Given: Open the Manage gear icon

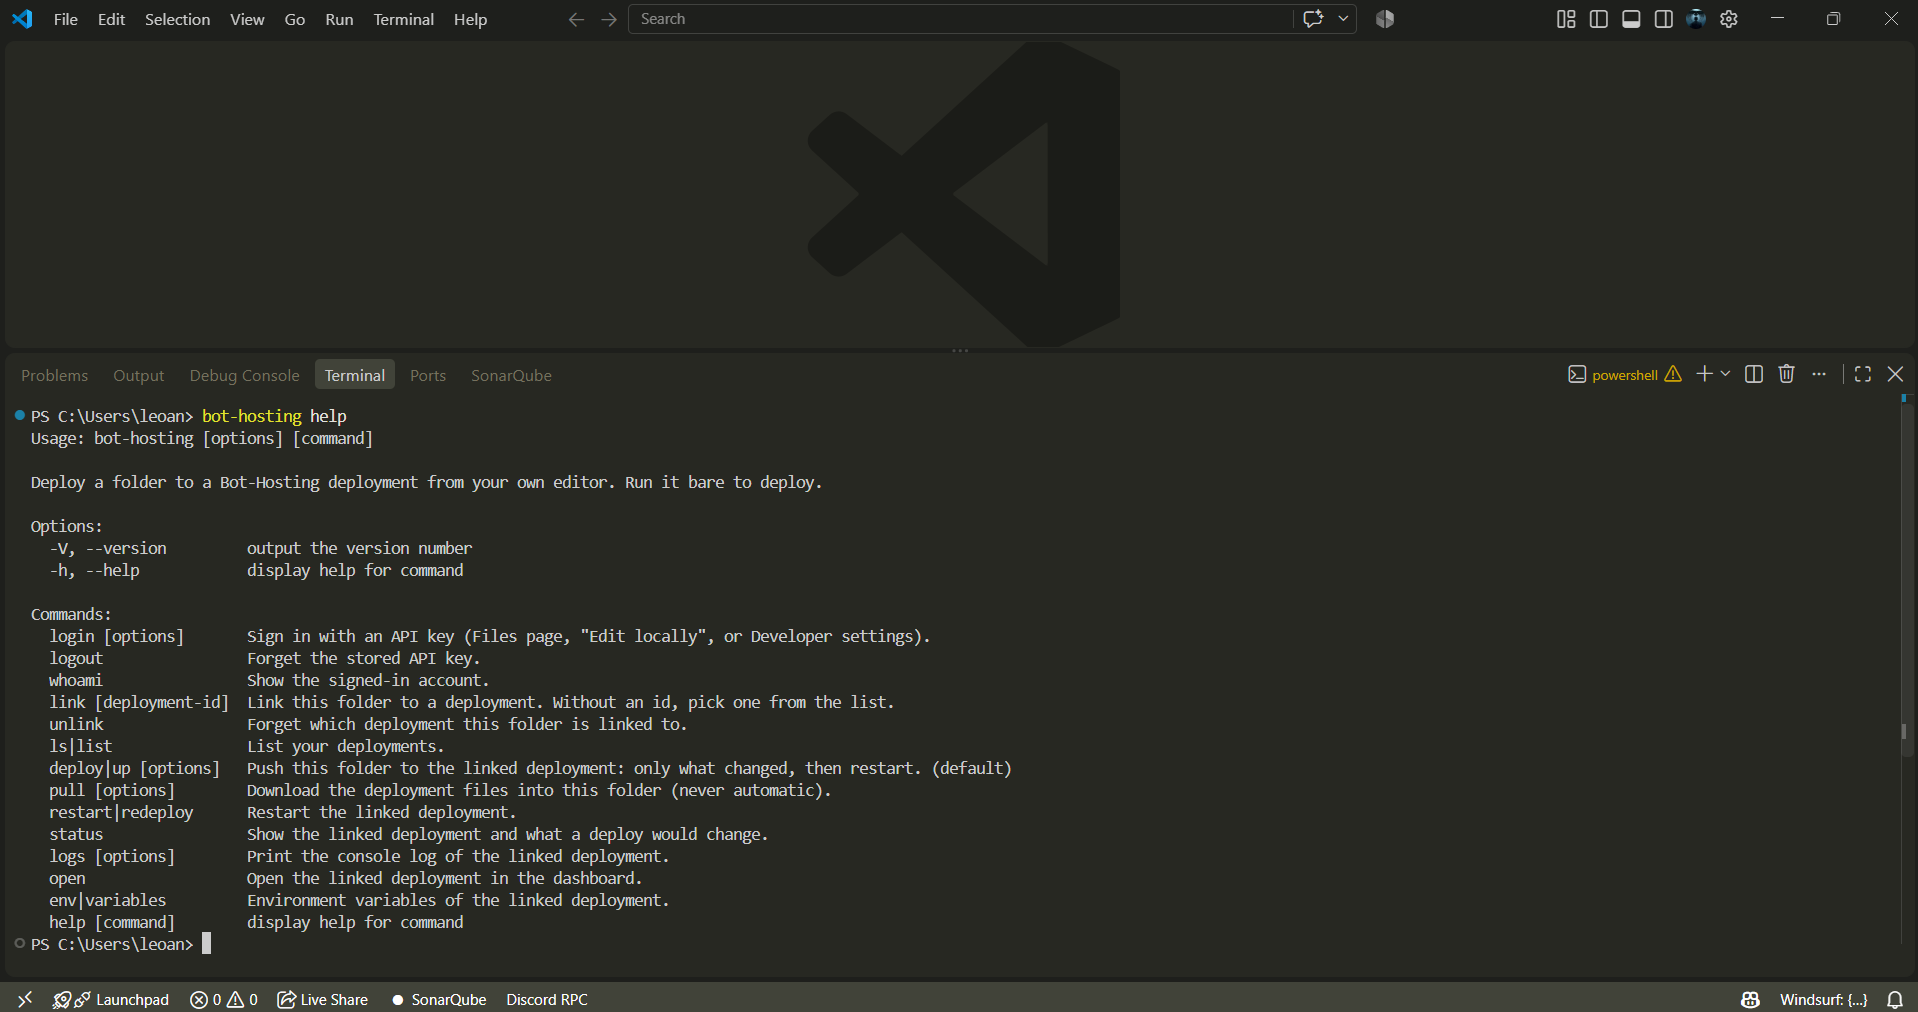Looking at the screenshot, I should coord(1729,19).
